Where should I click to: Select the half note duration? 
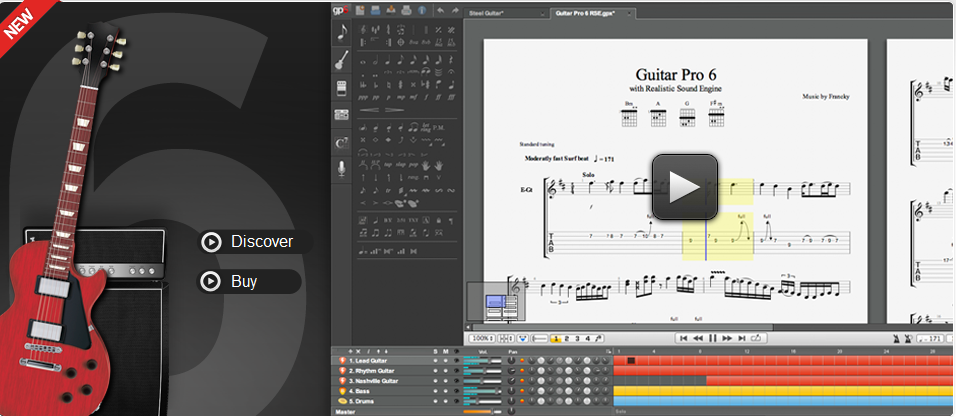(x=376, y=60)
